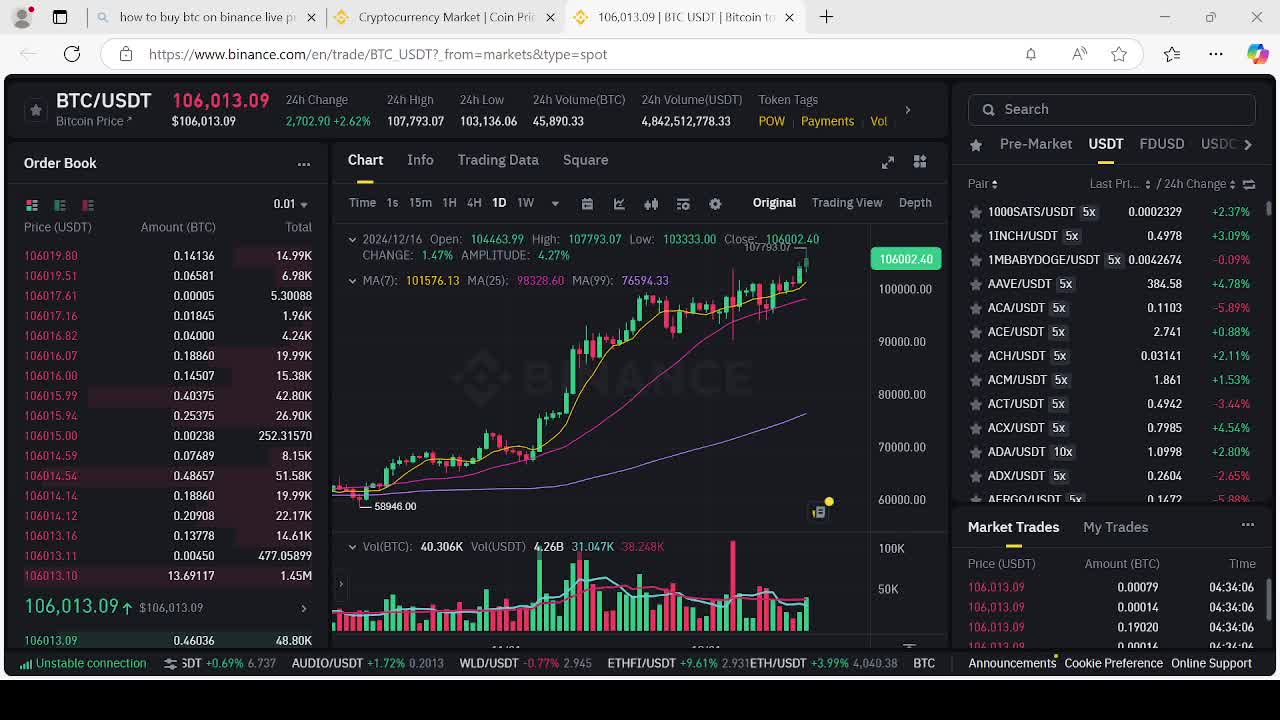Screen dimensions: 1280x720
Task: Open Order Book more options menu
Action: 304,164
